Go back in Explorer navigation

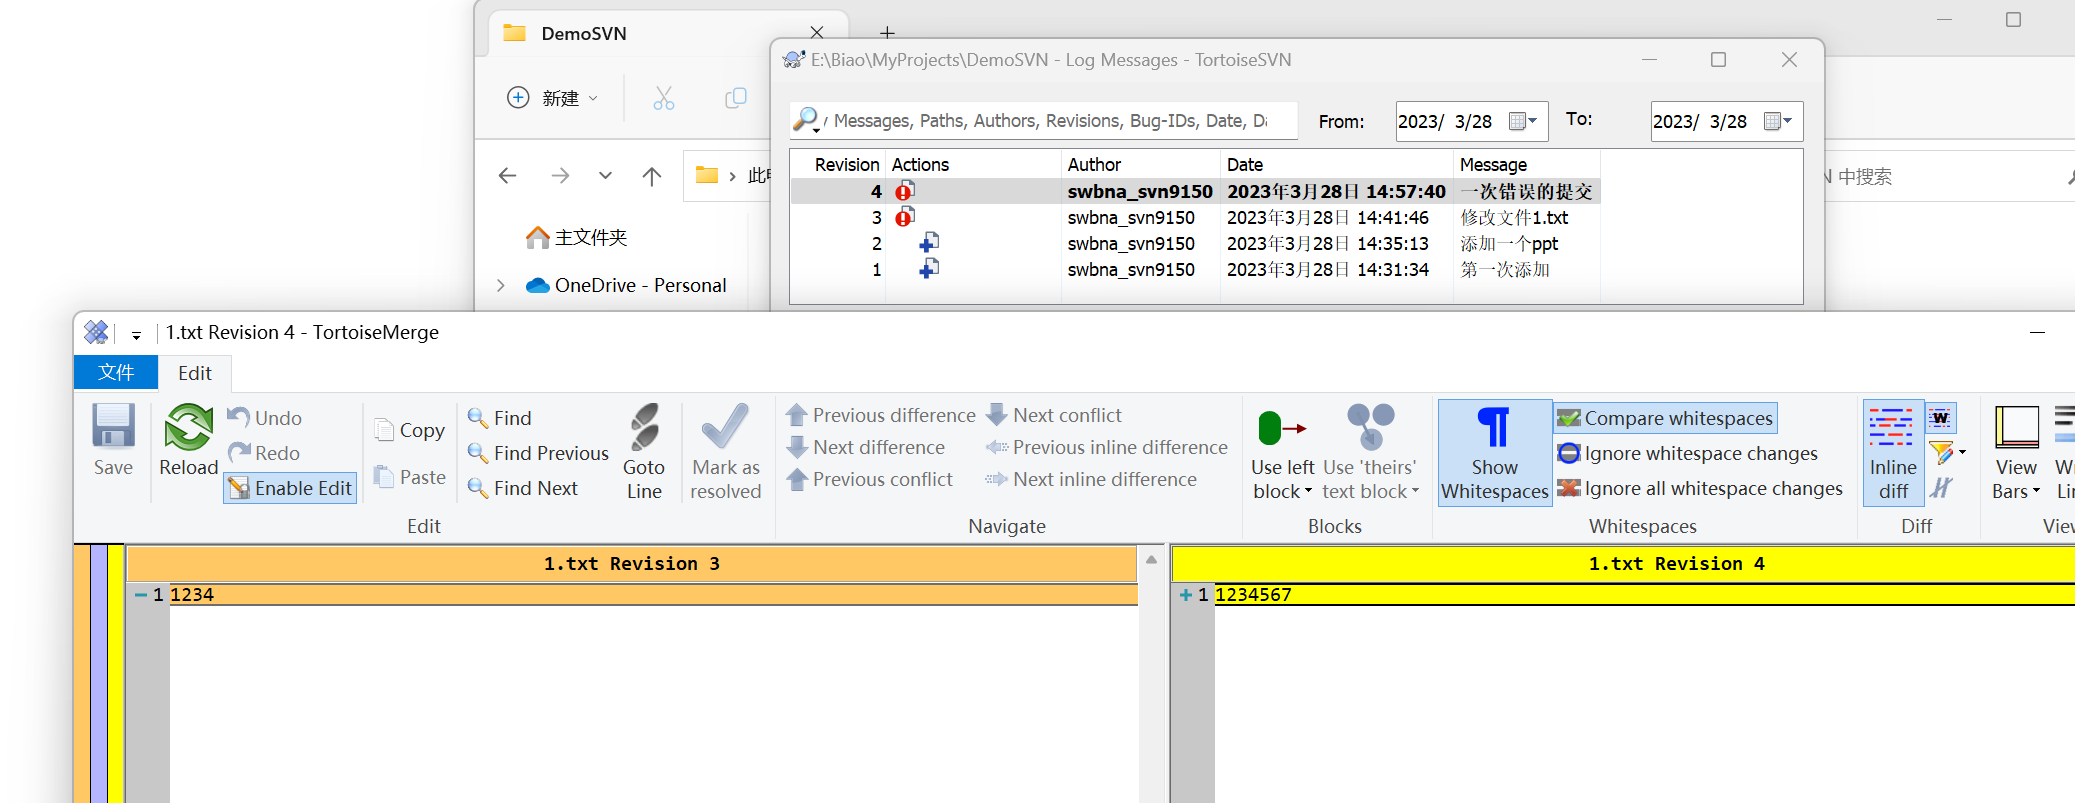[508, 176]
